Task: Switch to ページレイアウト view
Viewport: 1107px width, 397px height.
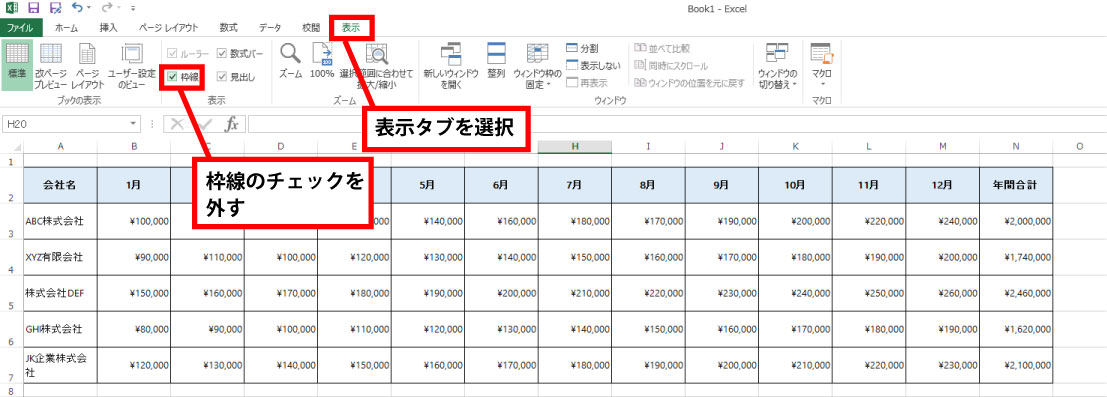Action: (x=87, y=65)
